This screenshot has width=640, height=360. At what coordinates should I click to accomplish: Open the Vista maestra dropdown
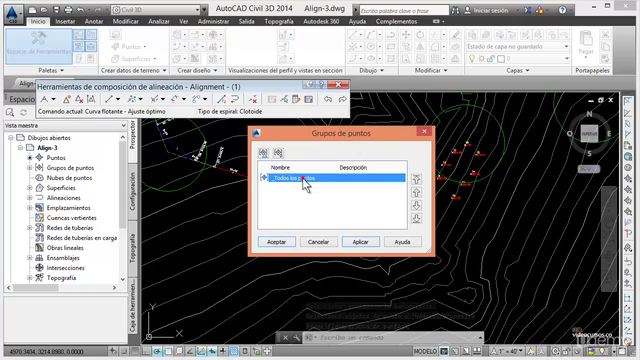click(x=65, y=125)
